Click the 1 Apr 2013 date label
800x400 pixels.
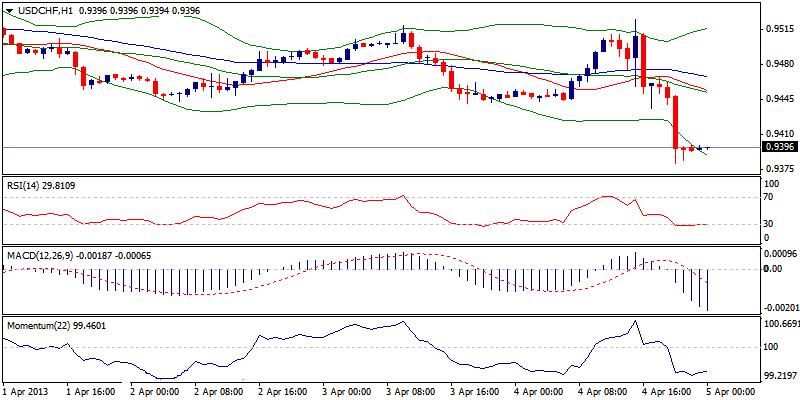click(26, 391)
